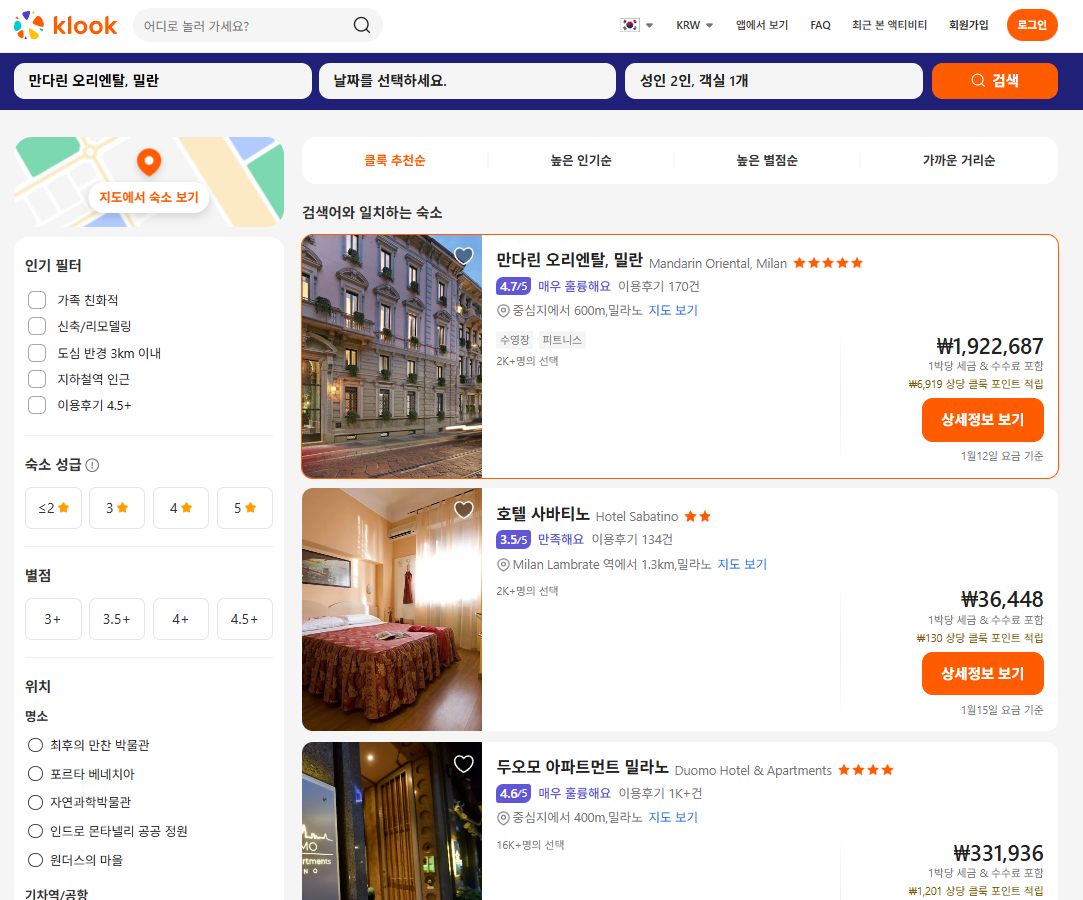Screen dimensions: 1083x900
Task: Click the info icon beside 숙소 성급
Action: [x=92, y=465]
